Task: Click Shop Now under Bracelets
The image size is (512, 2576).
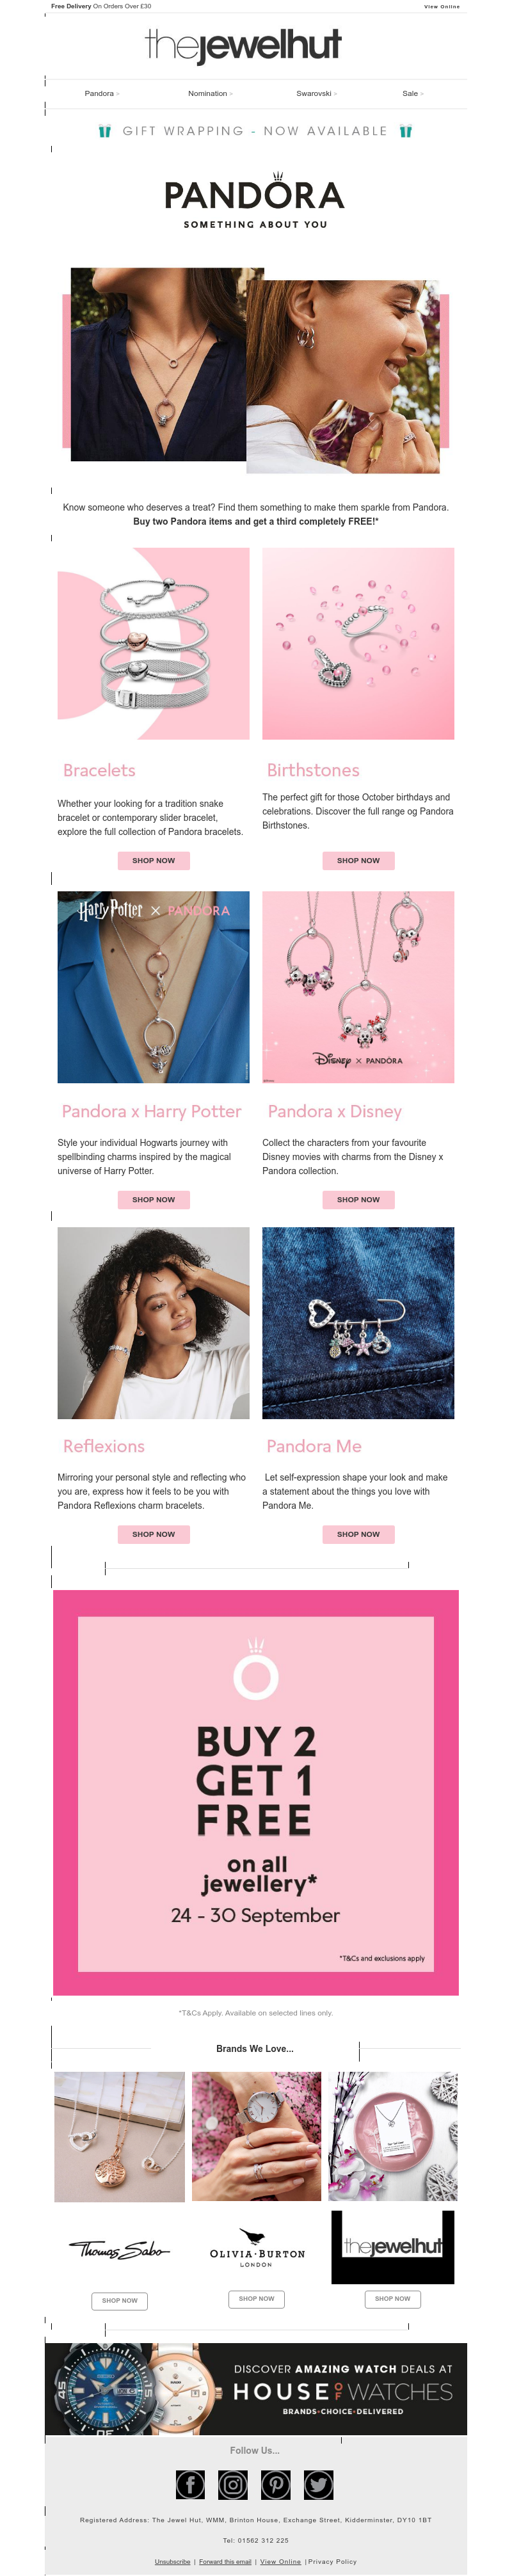Action: (153, 860)
